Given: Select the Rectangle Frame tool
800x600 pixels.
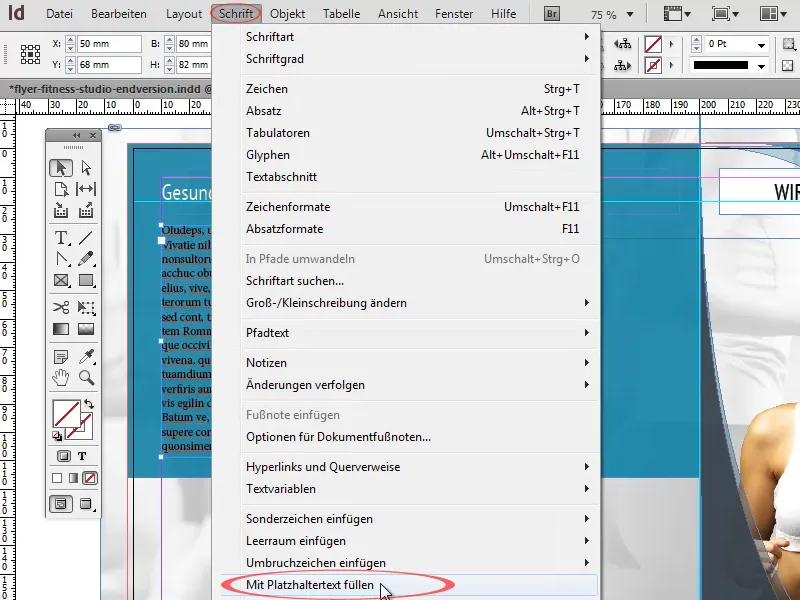Looking at the screenshot, I should (x=61, y=280).
